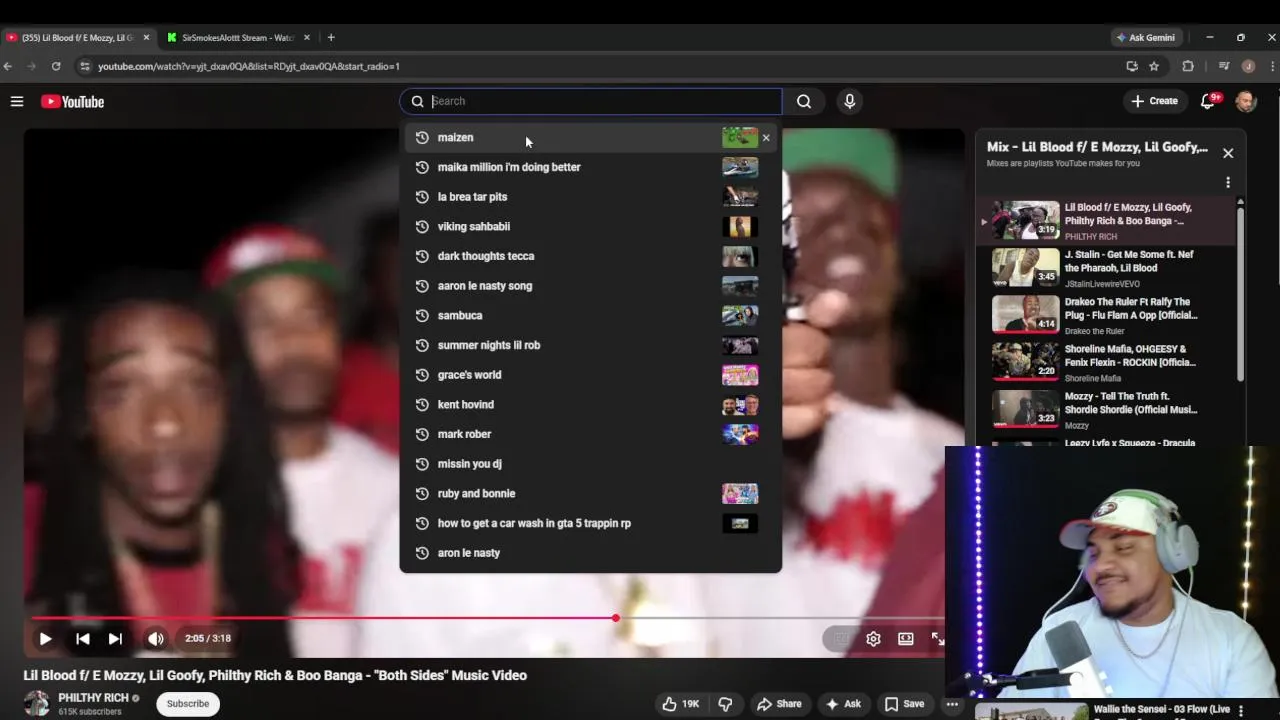The height and width of the screenshot is (720, 1280).
Task: Switch to SirSmokesAlottt Stream tab
Action: tap(238, 38)
